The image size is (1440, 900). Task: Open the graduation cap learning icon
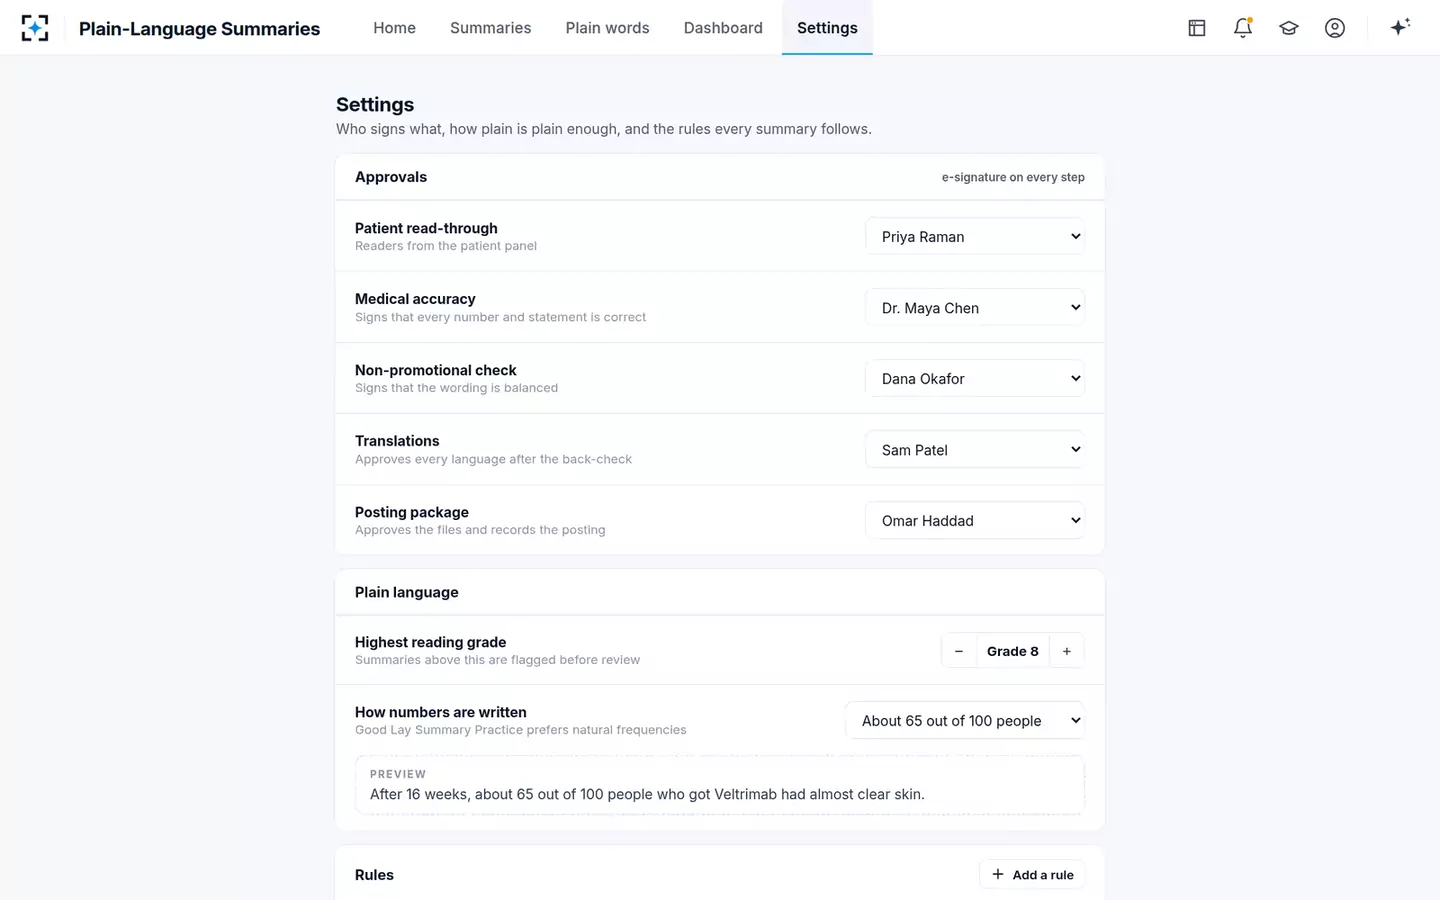[1289, 28]
